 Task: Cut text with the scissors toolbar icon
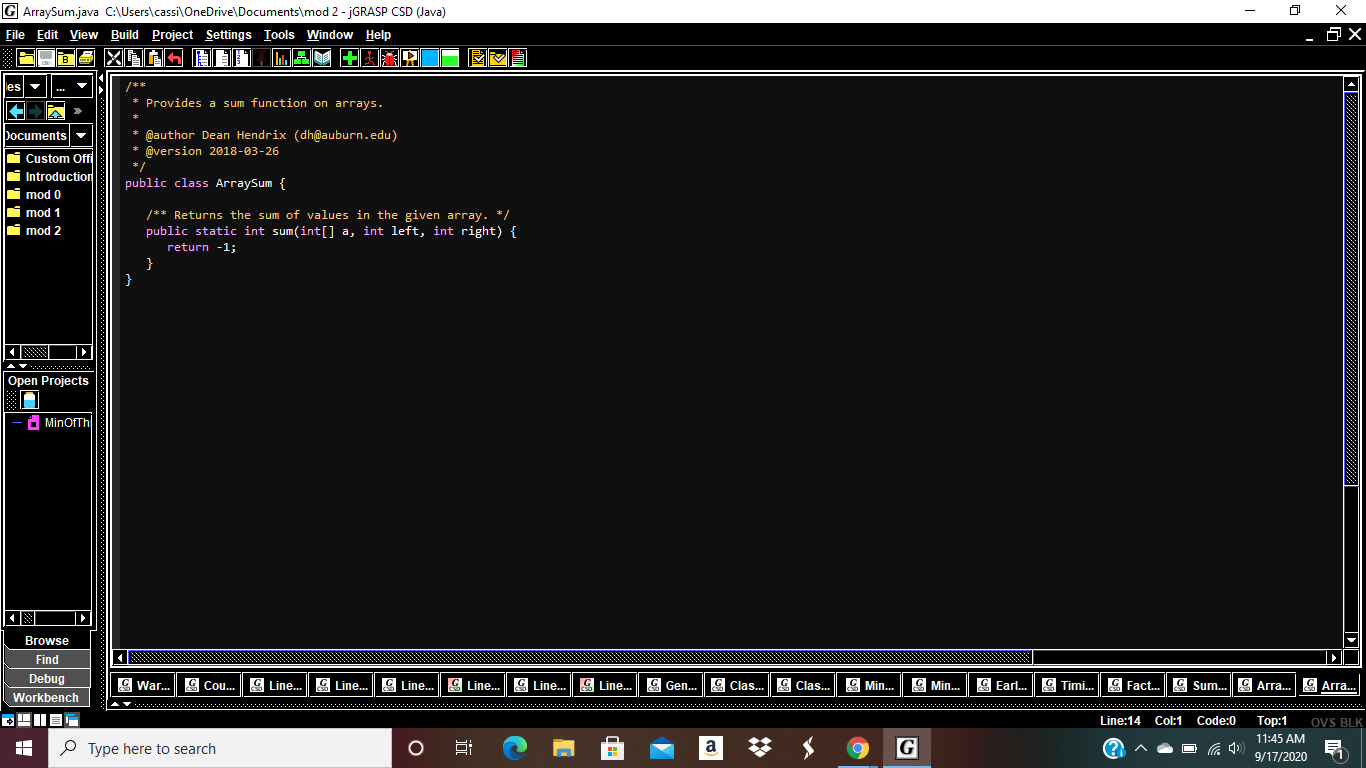point(113,57)
